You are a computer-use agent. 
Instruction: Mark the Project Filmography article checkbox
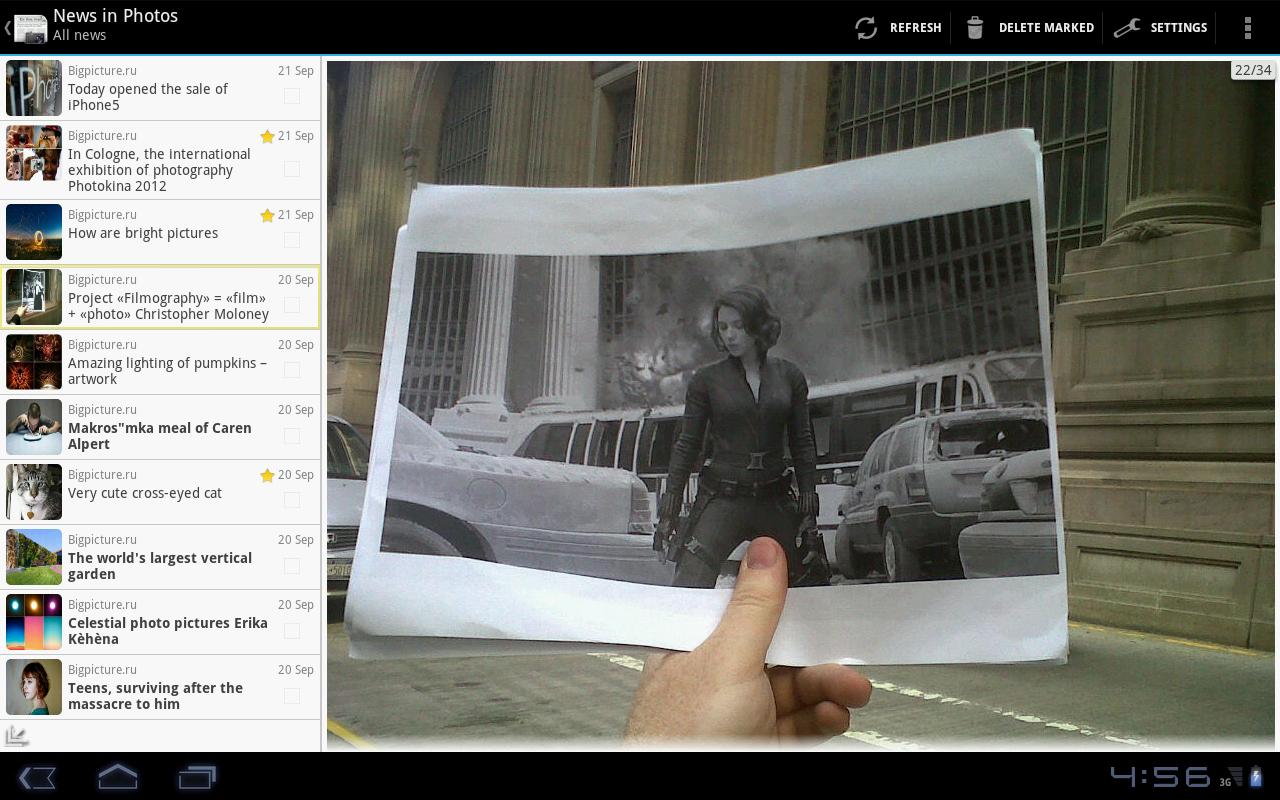[x=292, y=305]
